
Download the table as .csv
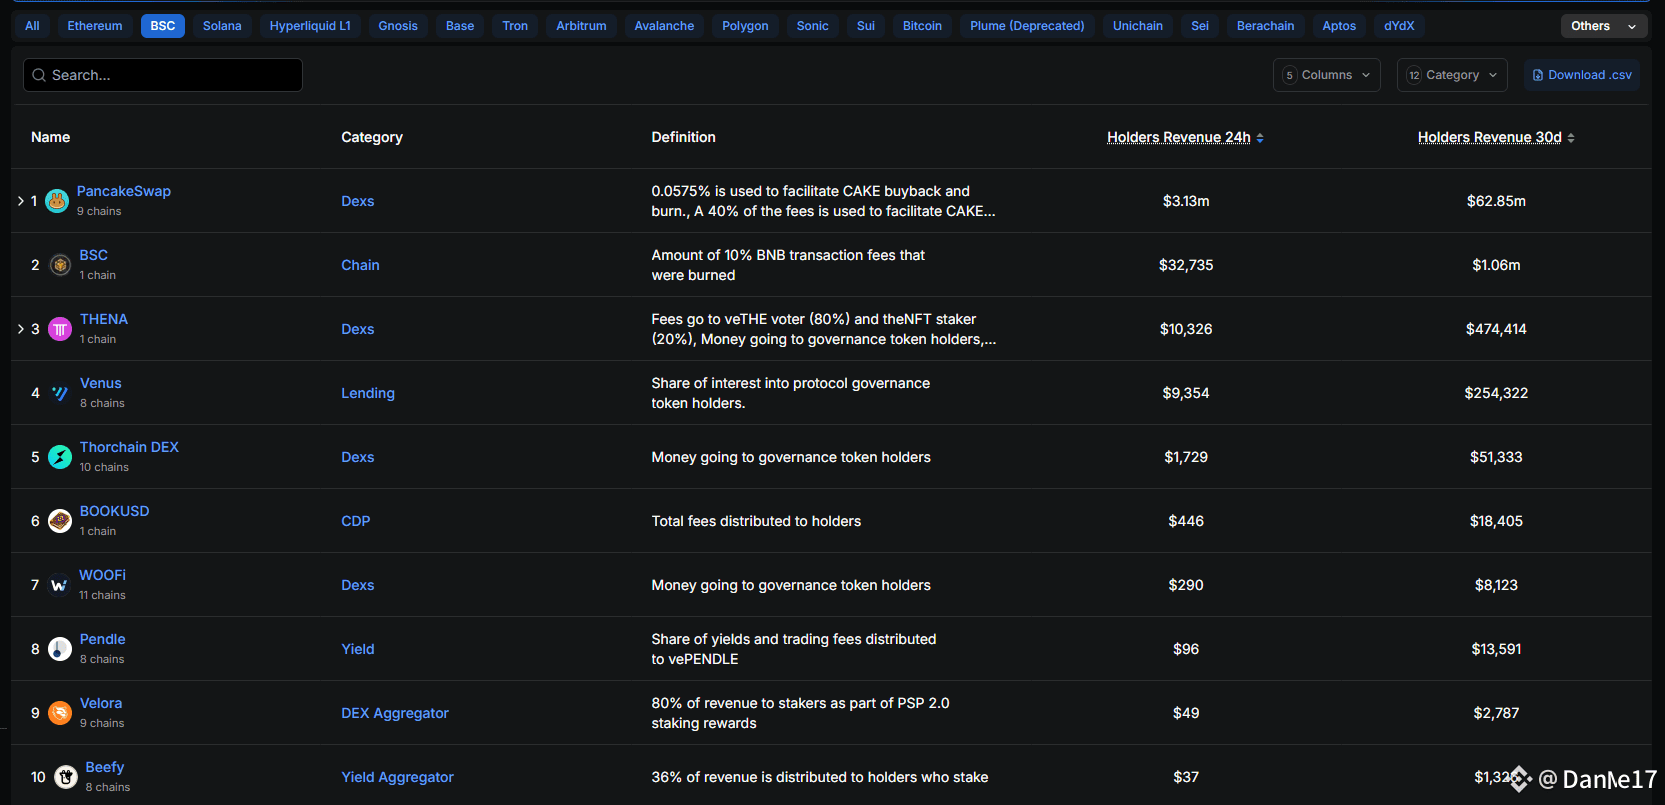pos(1582,75)
